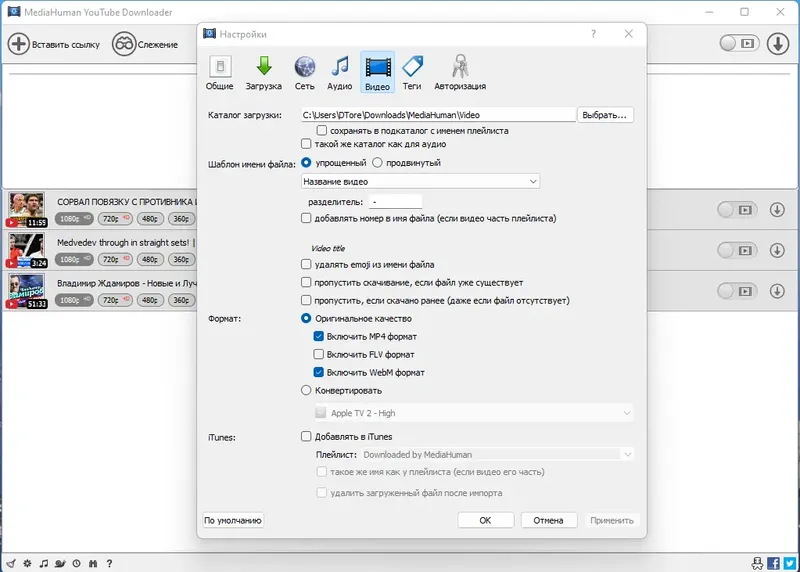The width and height of the screenshot is (800, 572).
Task: Click the OK button
Action: 485,520
